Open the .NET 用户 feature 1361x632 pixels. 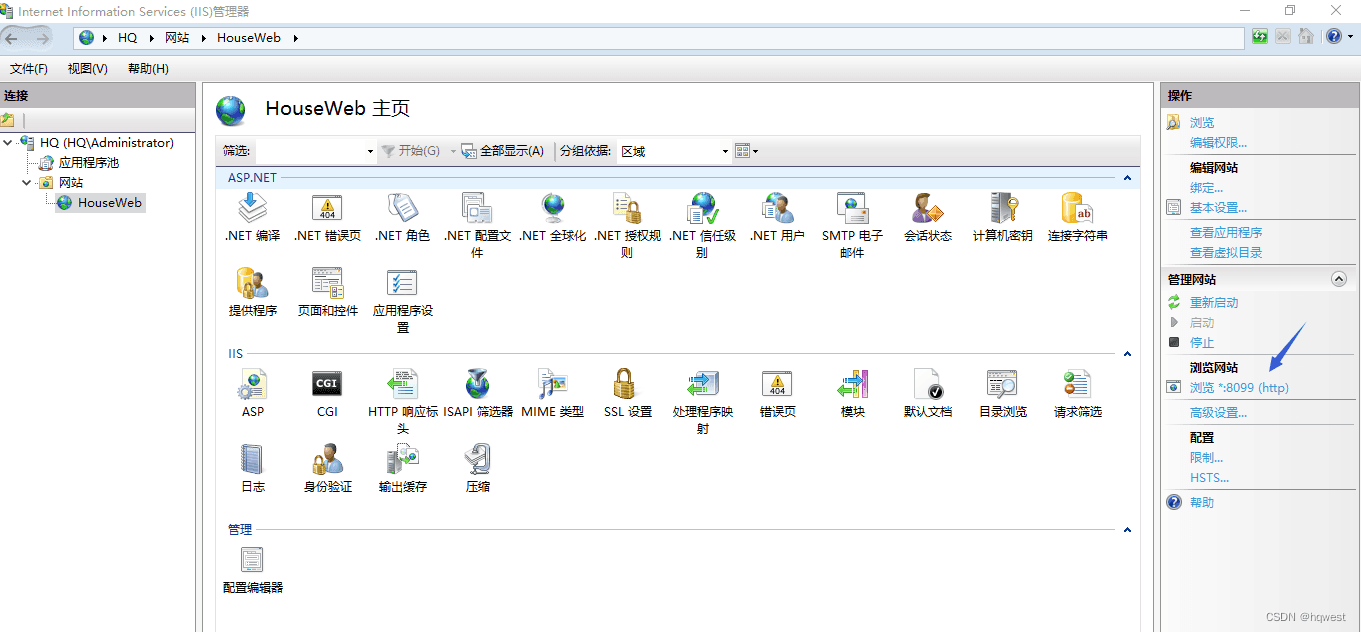pyautogui.click(x=777, y=218)
